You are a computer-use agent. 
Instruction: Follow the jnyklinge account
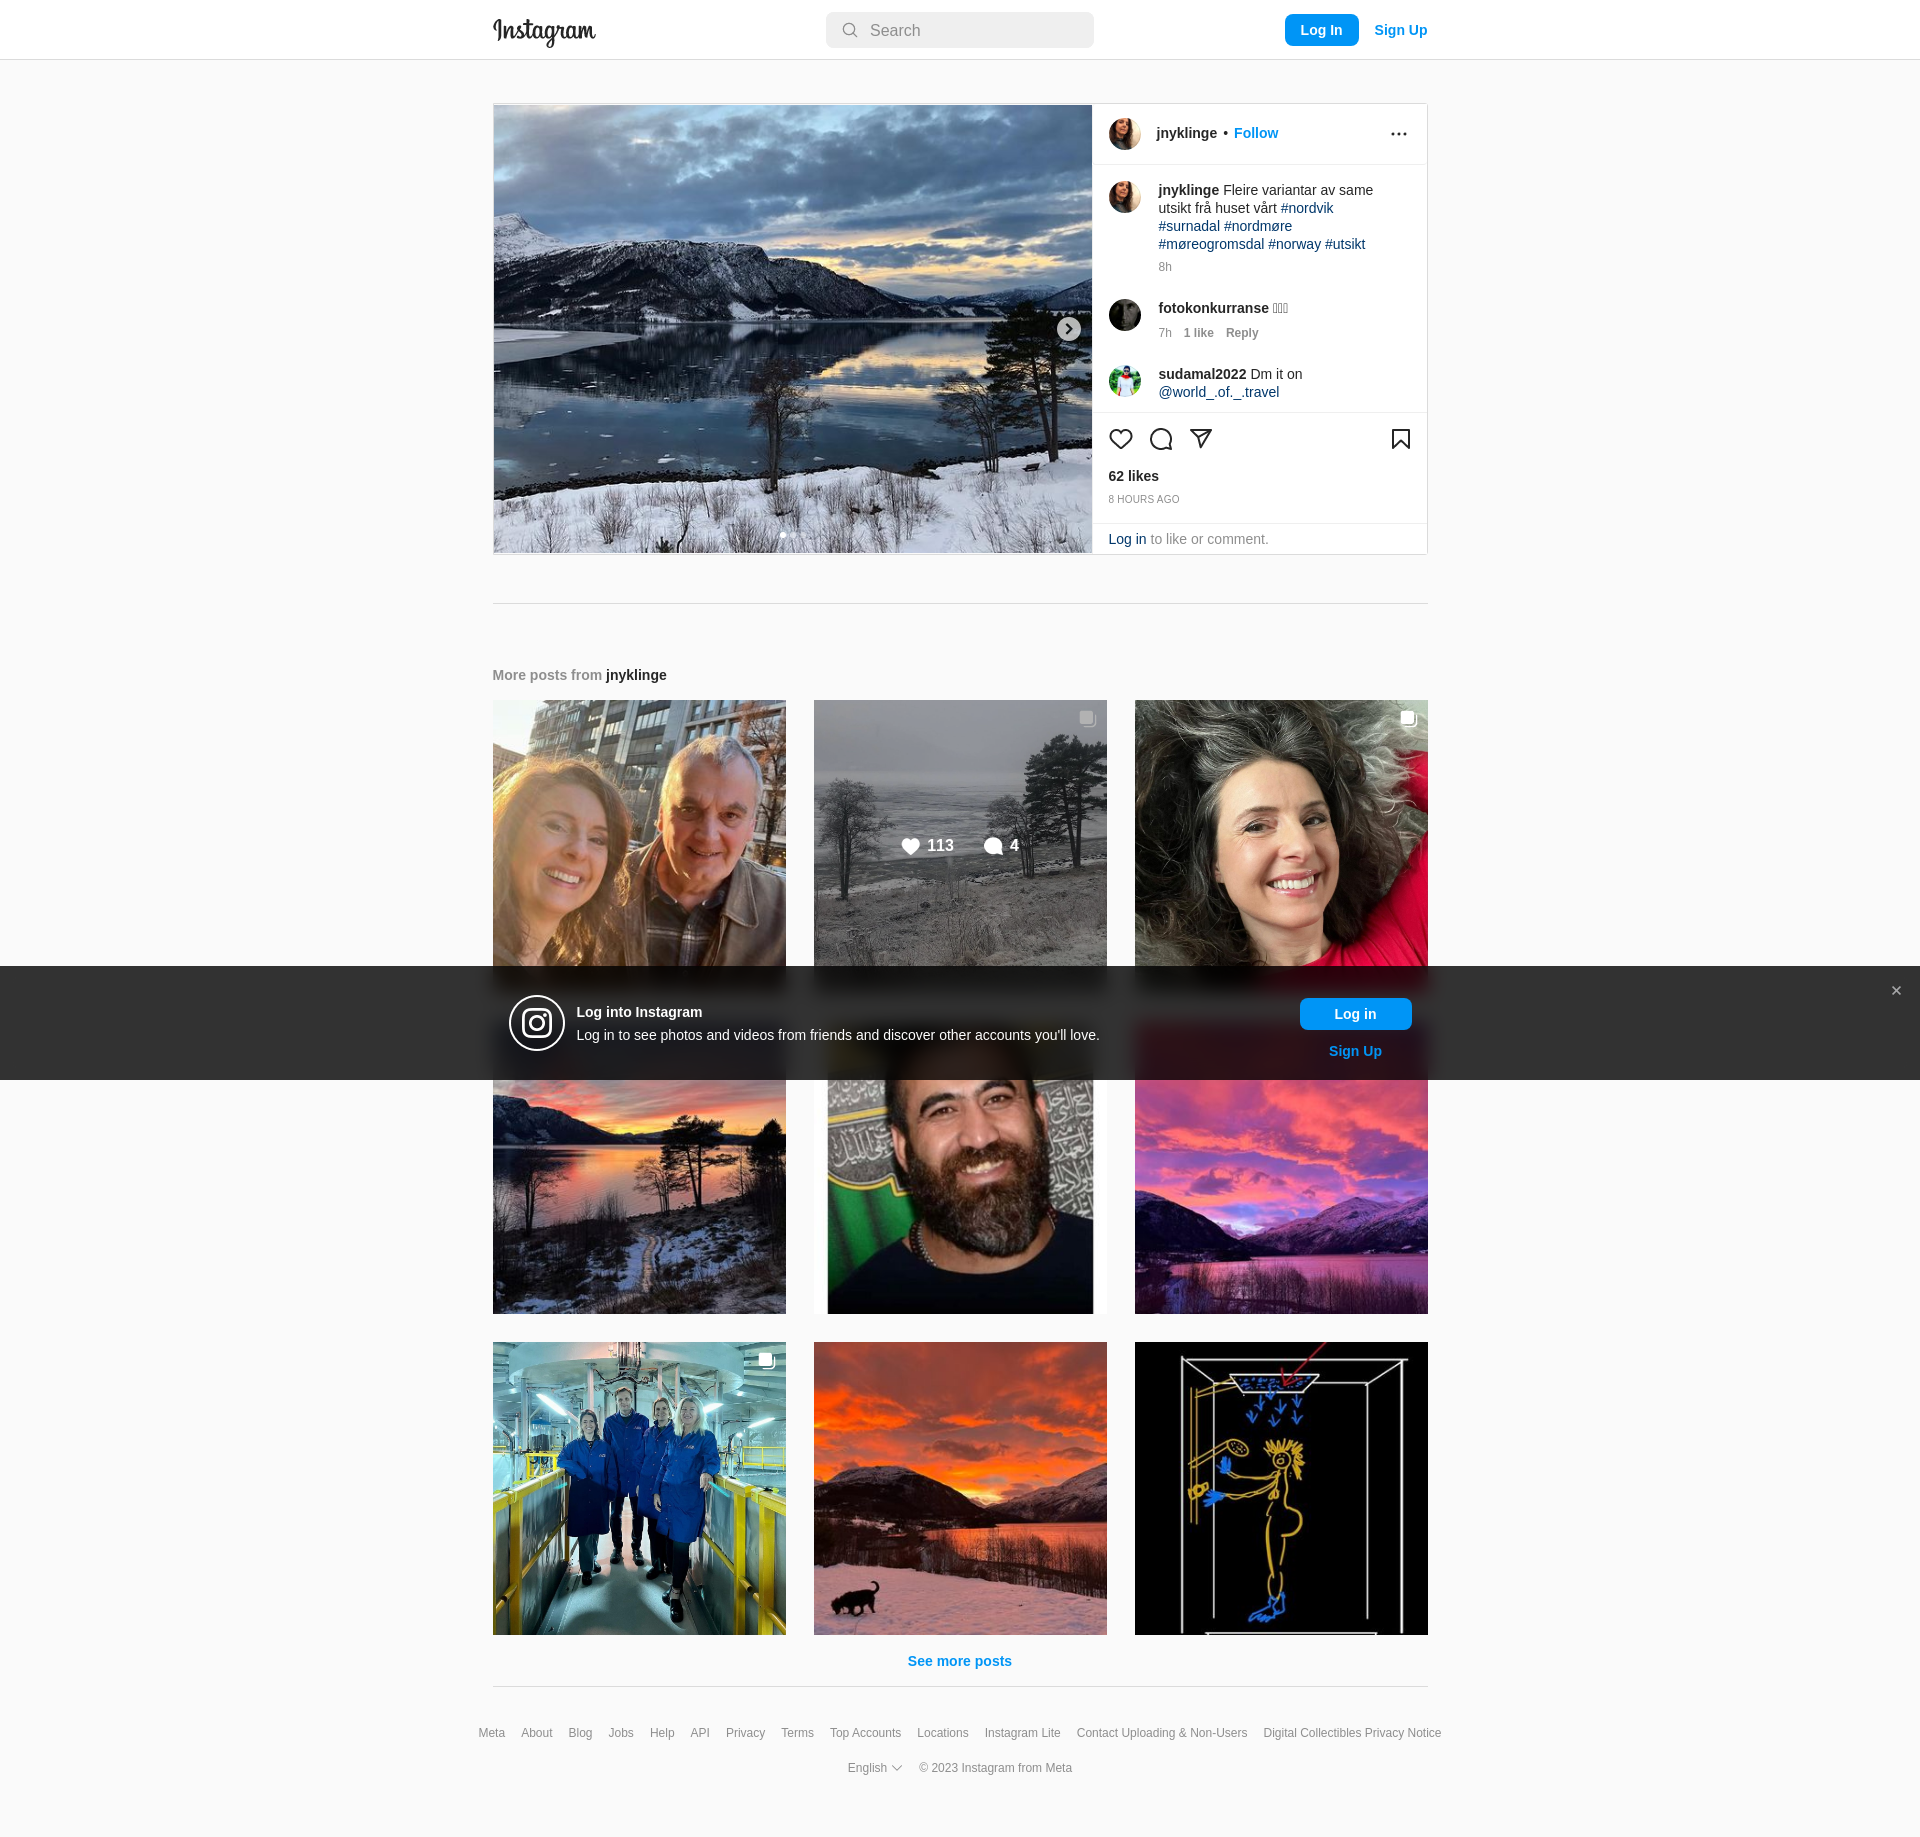1255,133
